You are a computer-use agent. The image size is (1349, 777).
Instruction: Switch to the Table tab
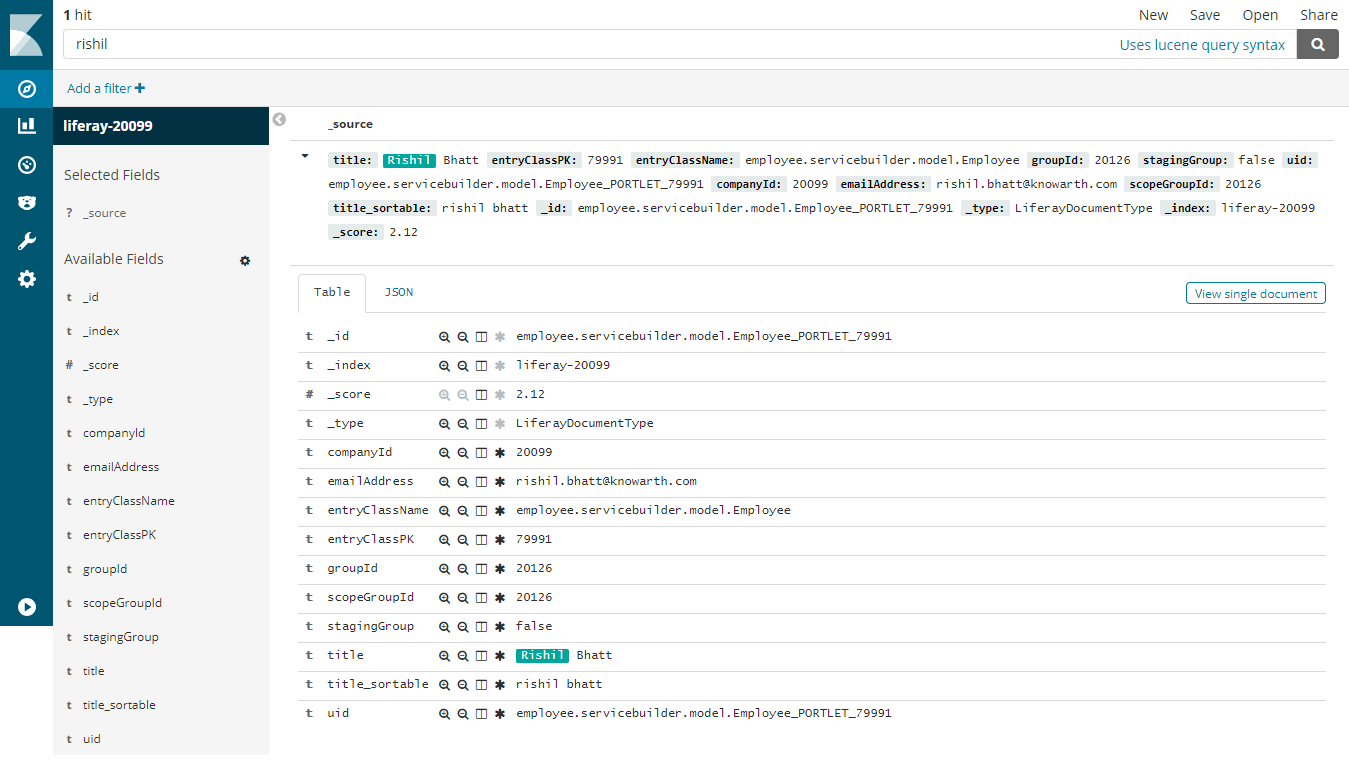[x=332, y=292]
